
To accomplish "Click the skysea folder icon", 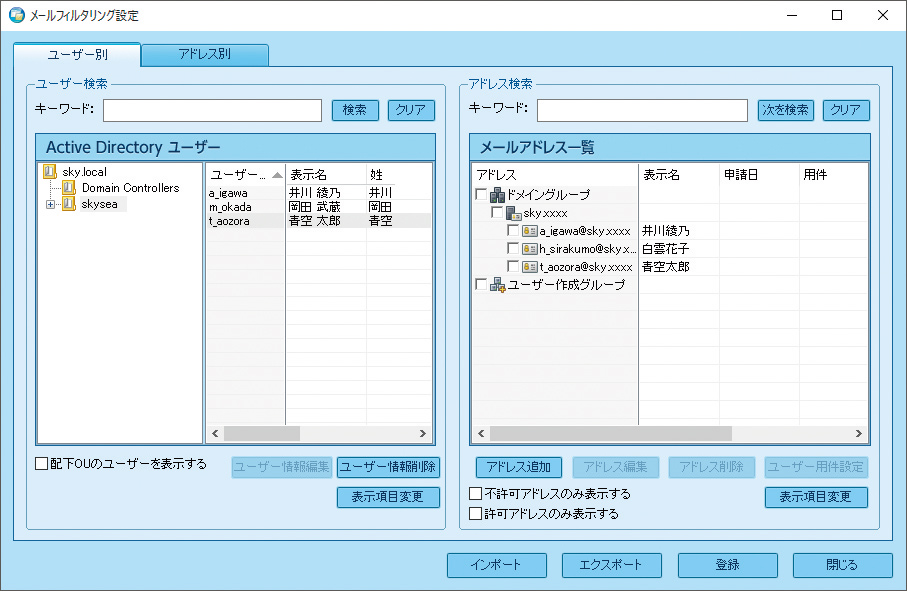I will [x=69, y=204].
